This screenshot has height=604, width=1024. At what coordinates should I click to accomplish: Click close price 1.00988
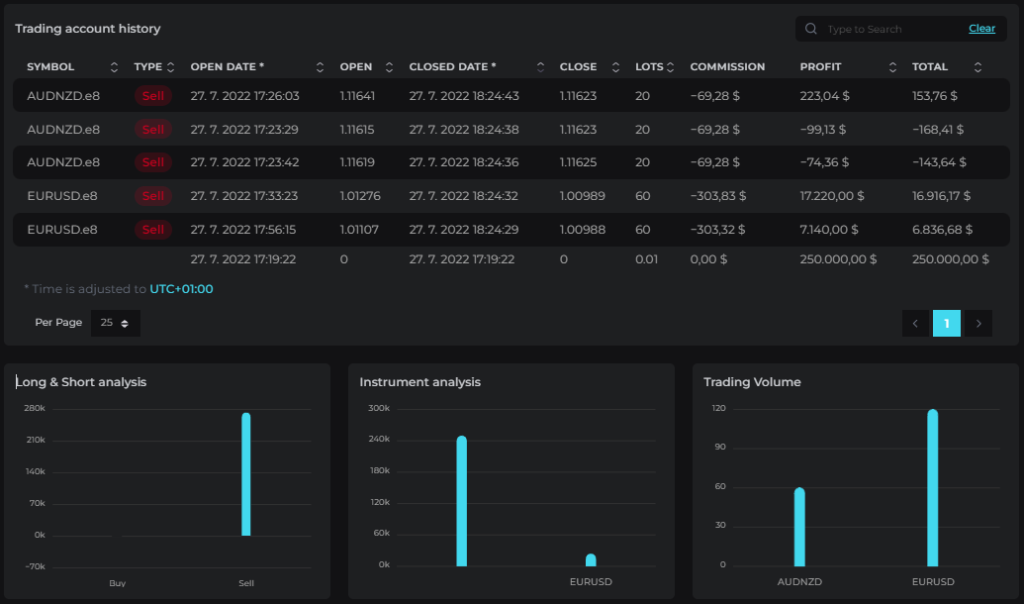582,230
